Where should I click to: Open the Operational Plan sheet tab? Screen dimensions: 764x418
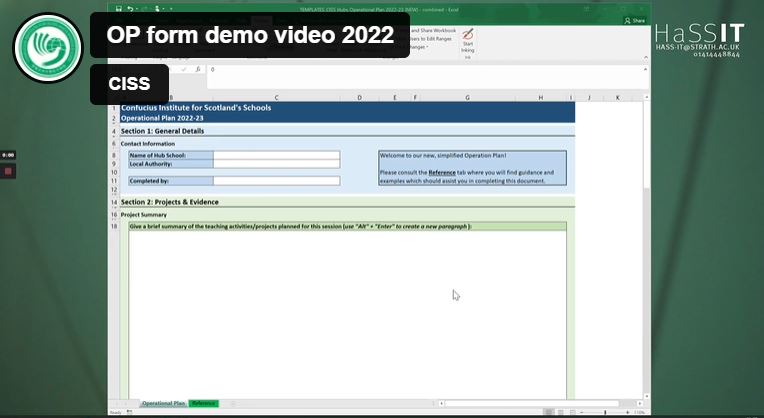pyautogui.click(x=163, y=403)
